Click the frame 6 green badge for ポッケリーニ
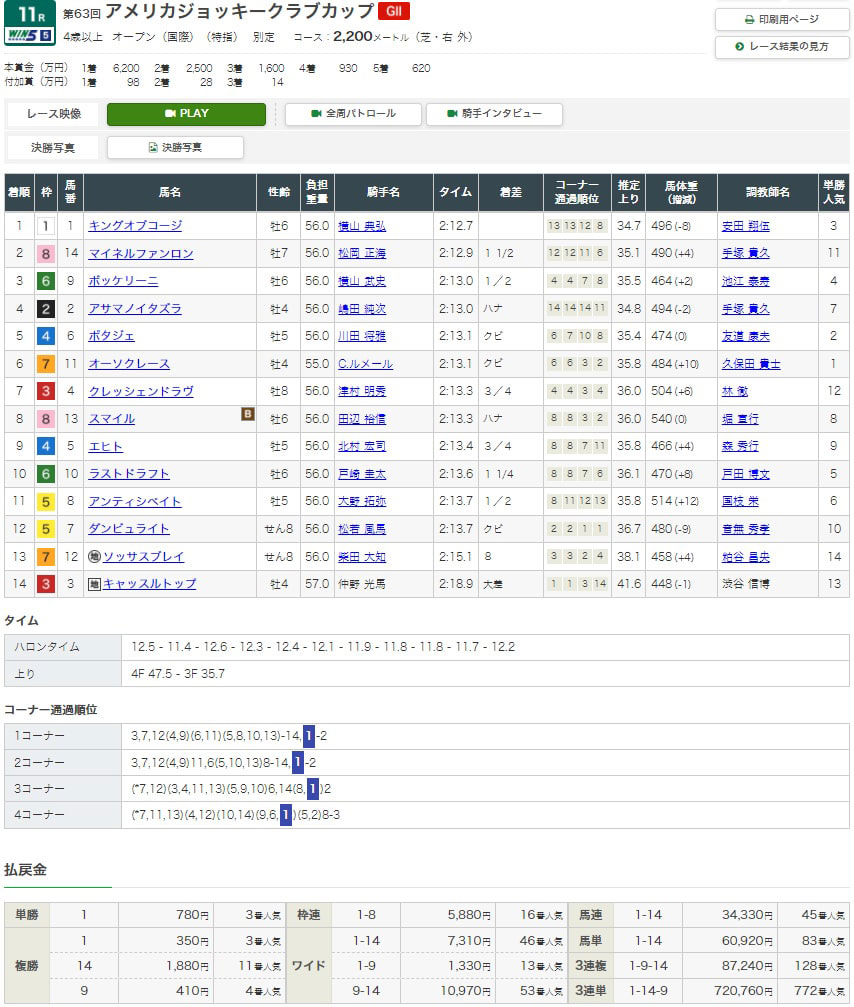Image resolution: width=854 pixels, height=1007 pixels. 45,281
